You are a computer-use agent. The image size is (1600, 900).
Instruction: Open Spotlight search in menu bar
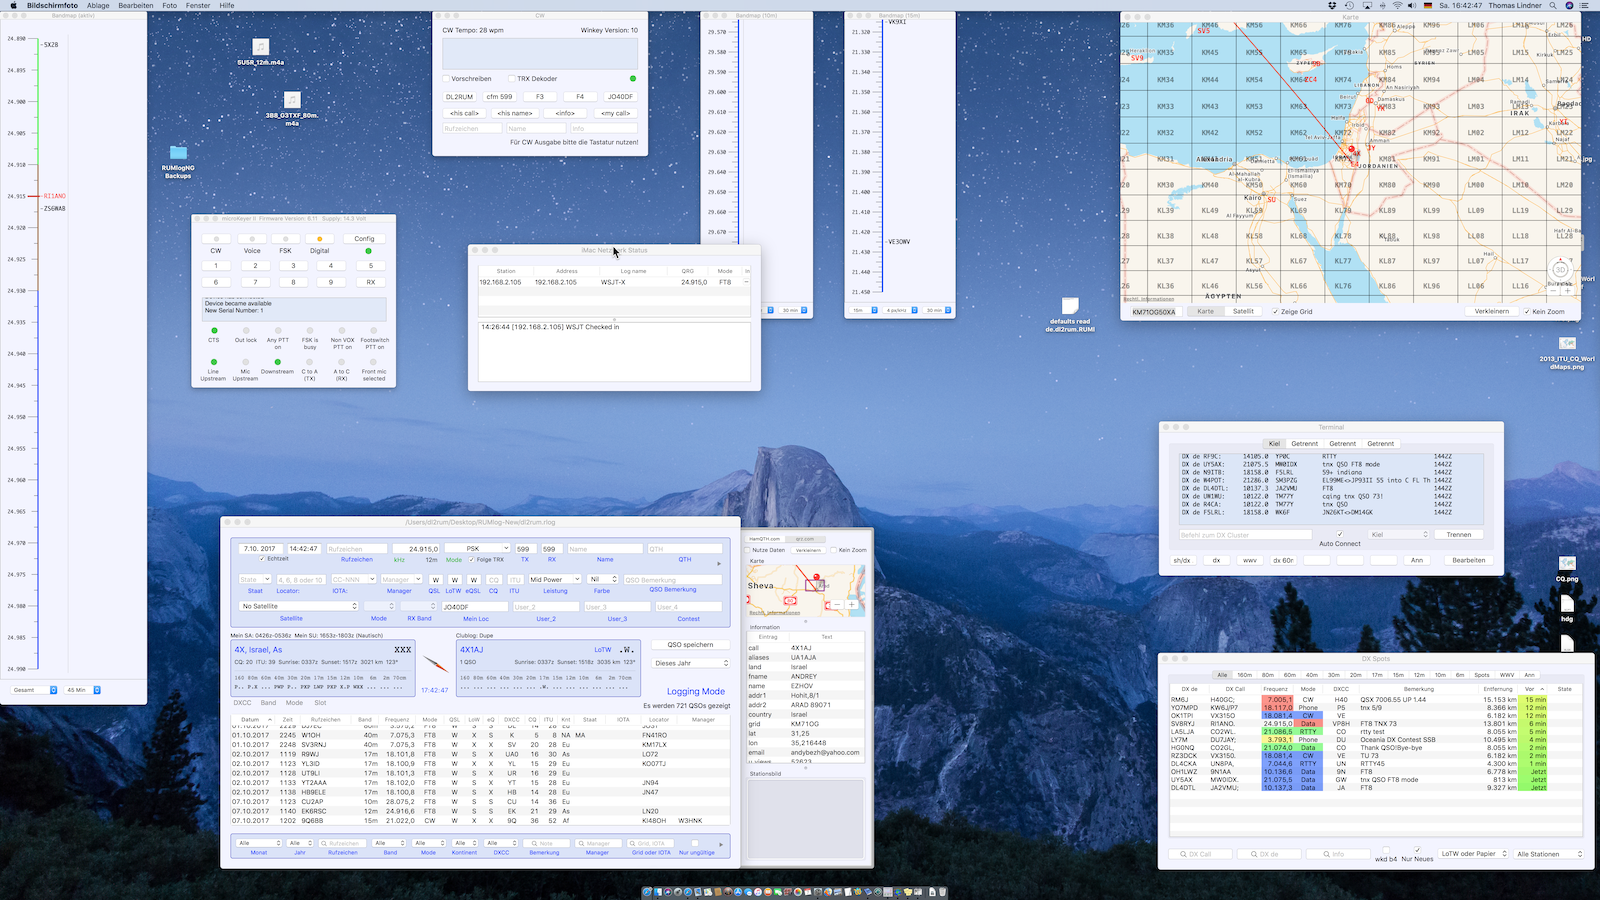1553,6
